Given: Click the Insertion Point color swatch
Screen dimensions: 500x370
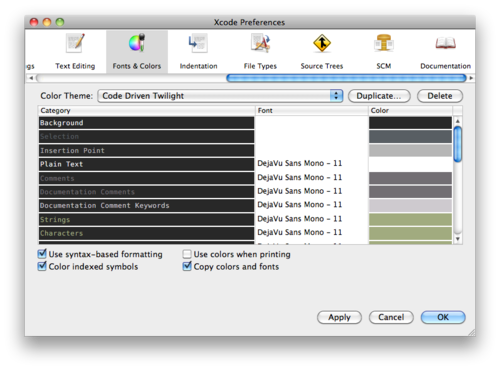Looking at the screenshot, I should pos(410,150).
